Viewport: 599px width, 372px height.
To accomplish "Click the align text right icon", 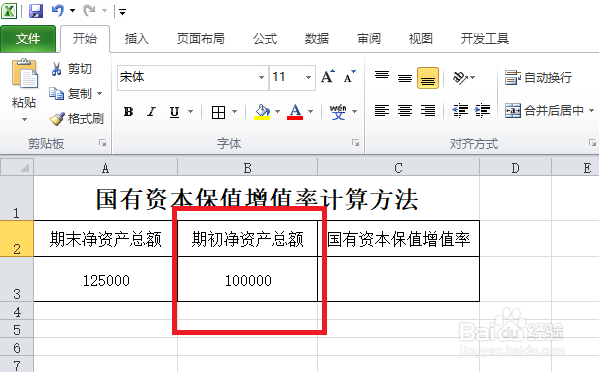I will [428, 111].
